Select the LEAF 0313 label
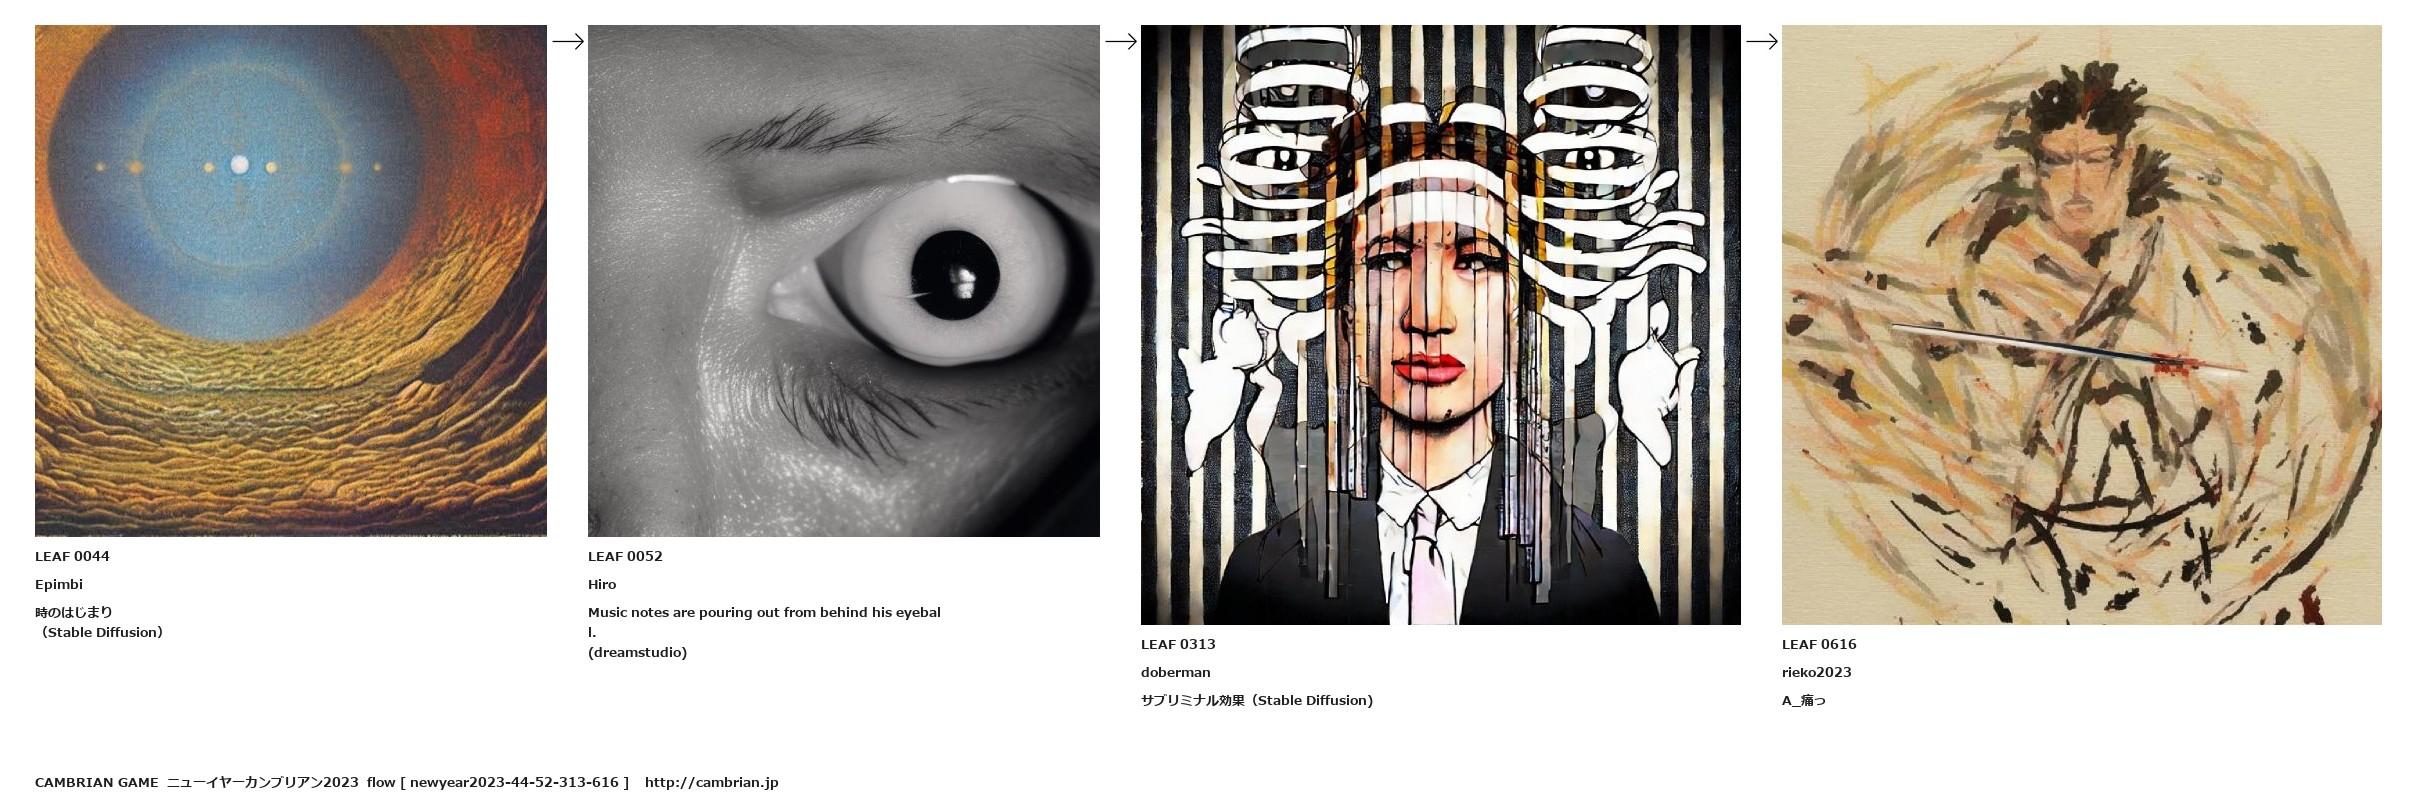The height and width of the screenshot is (807, 2417). (x=1178, y=644)
